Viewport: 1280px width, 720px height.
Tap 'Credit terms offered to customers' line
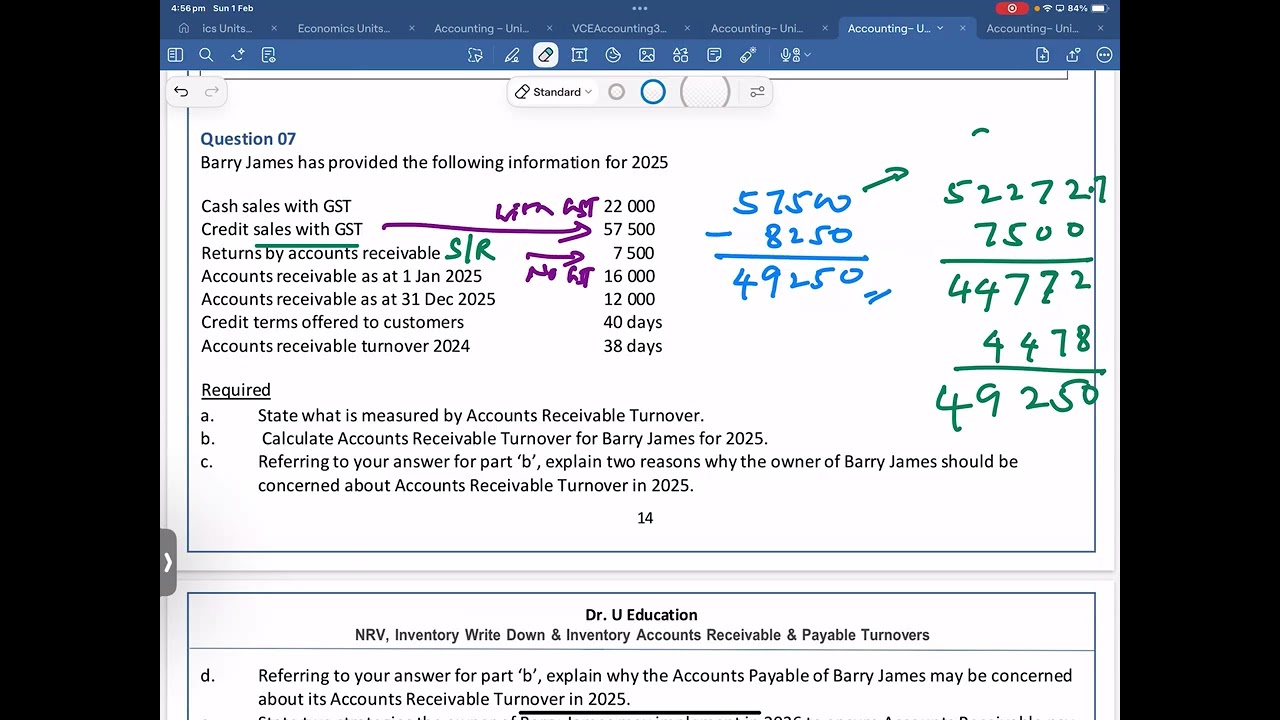coord(332,322)
